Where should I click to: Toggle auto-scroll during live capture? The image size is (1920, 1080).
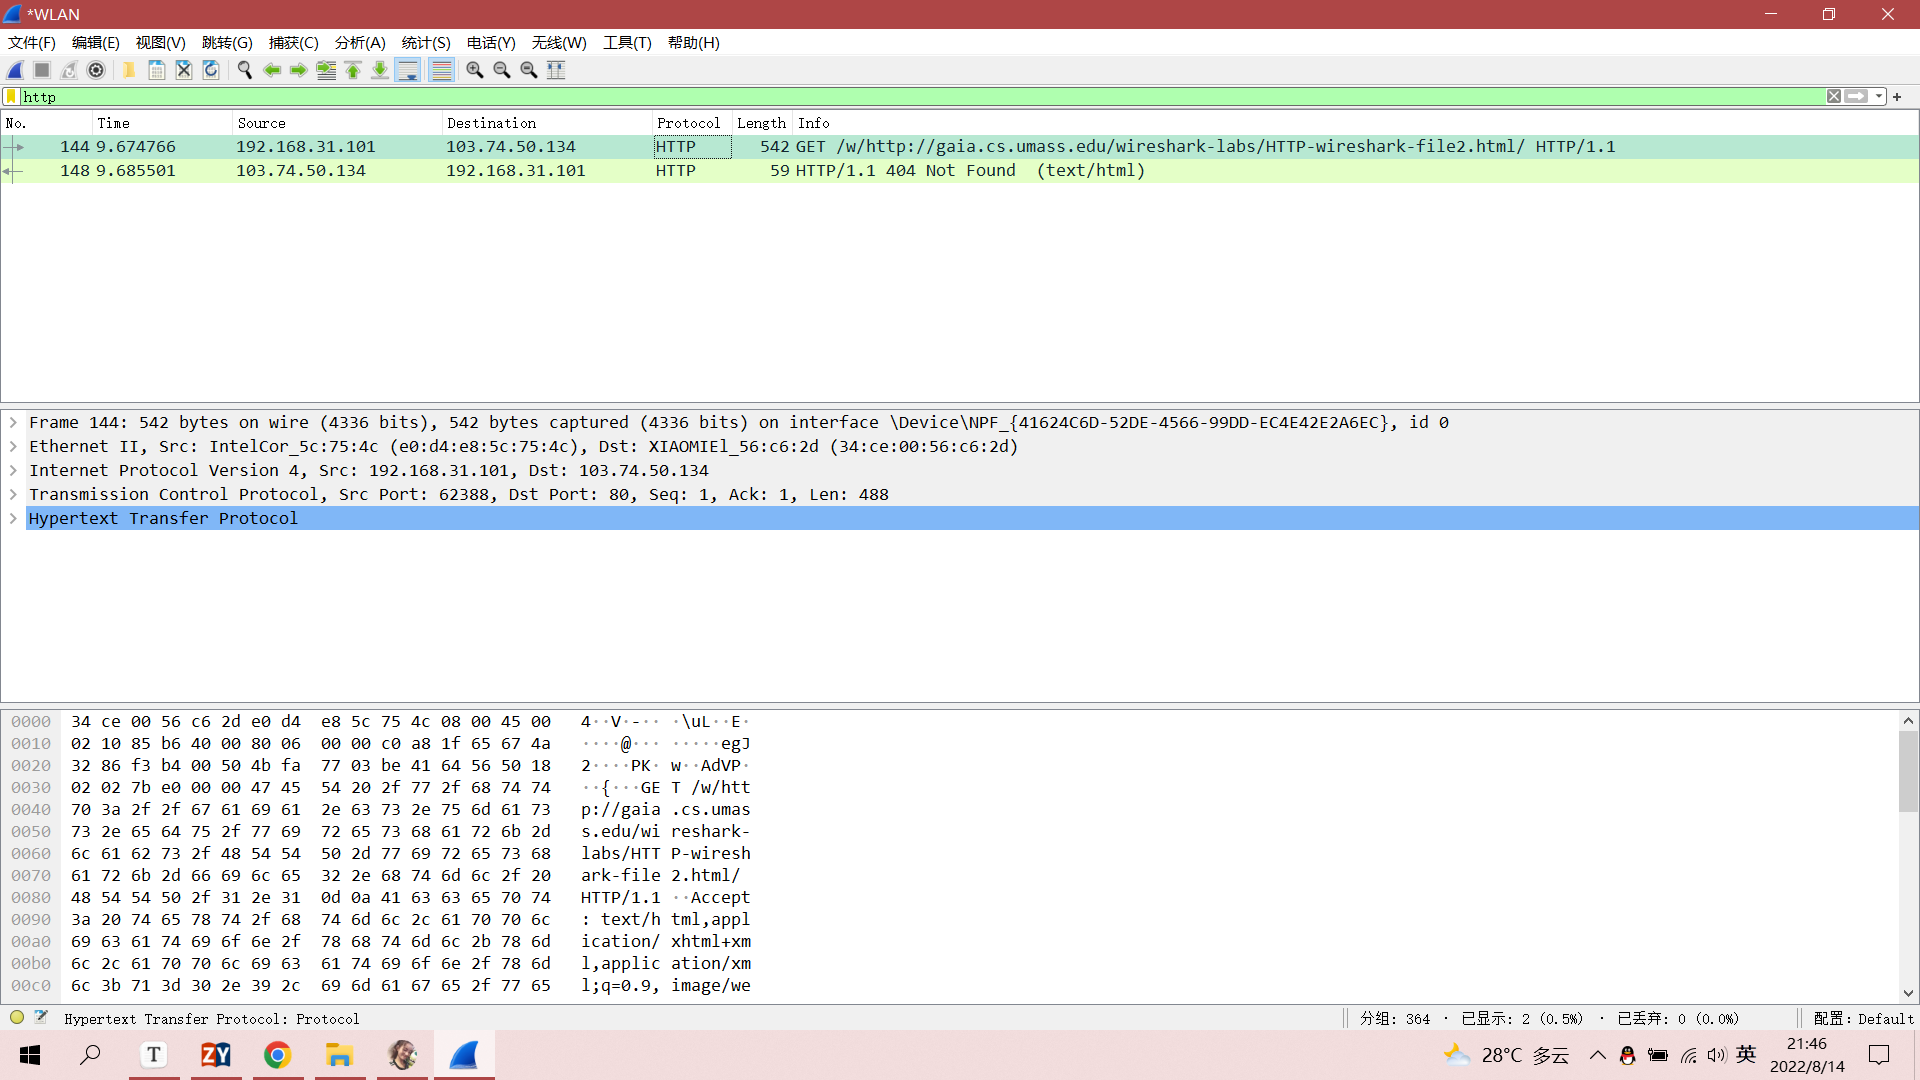click(408, 70)
